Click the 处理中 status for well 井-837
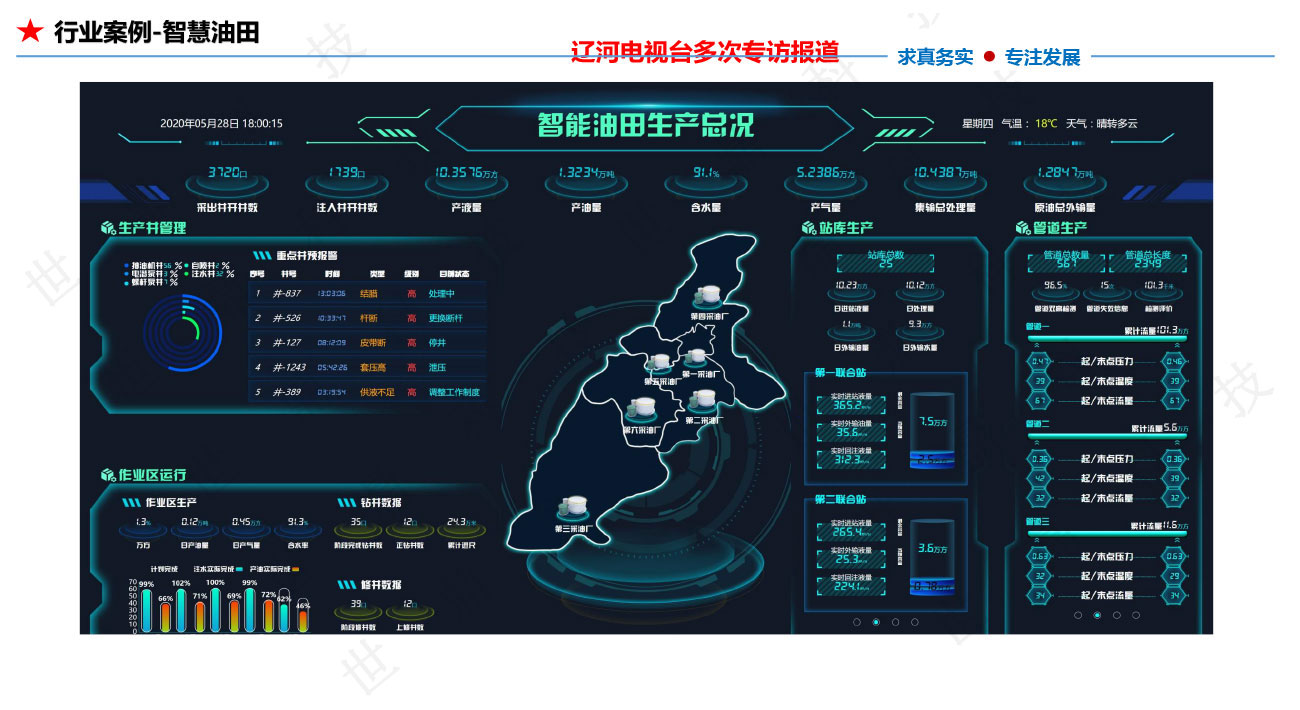This screenshot has width=1300, height=710. pyautogui.click(x=441, y=293)
